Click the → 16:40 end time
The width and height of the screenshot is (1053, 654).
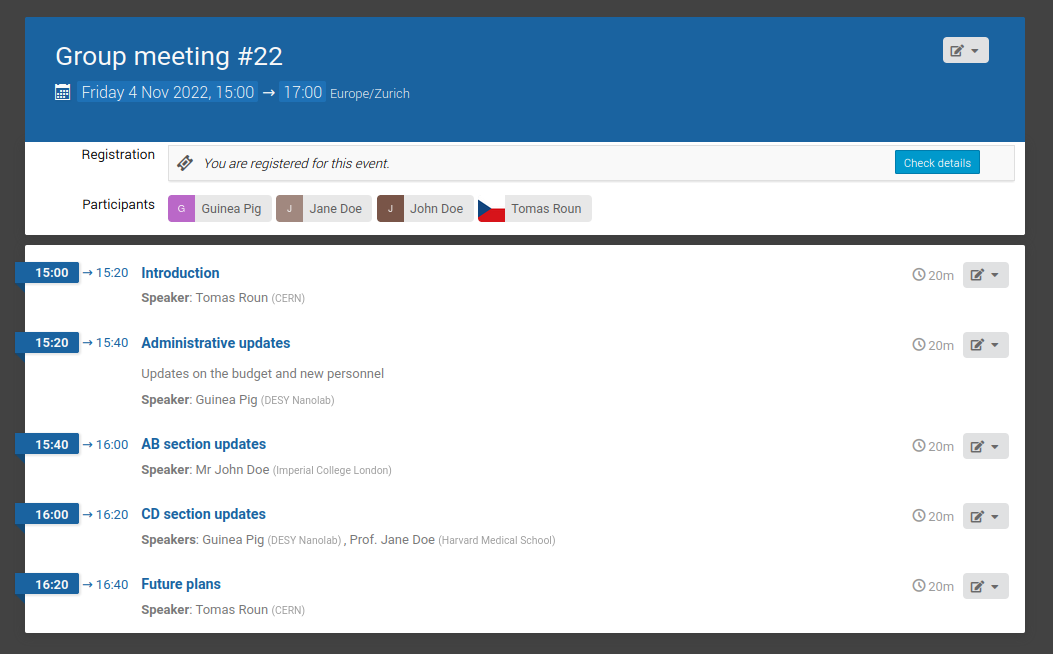coord(105,584)
